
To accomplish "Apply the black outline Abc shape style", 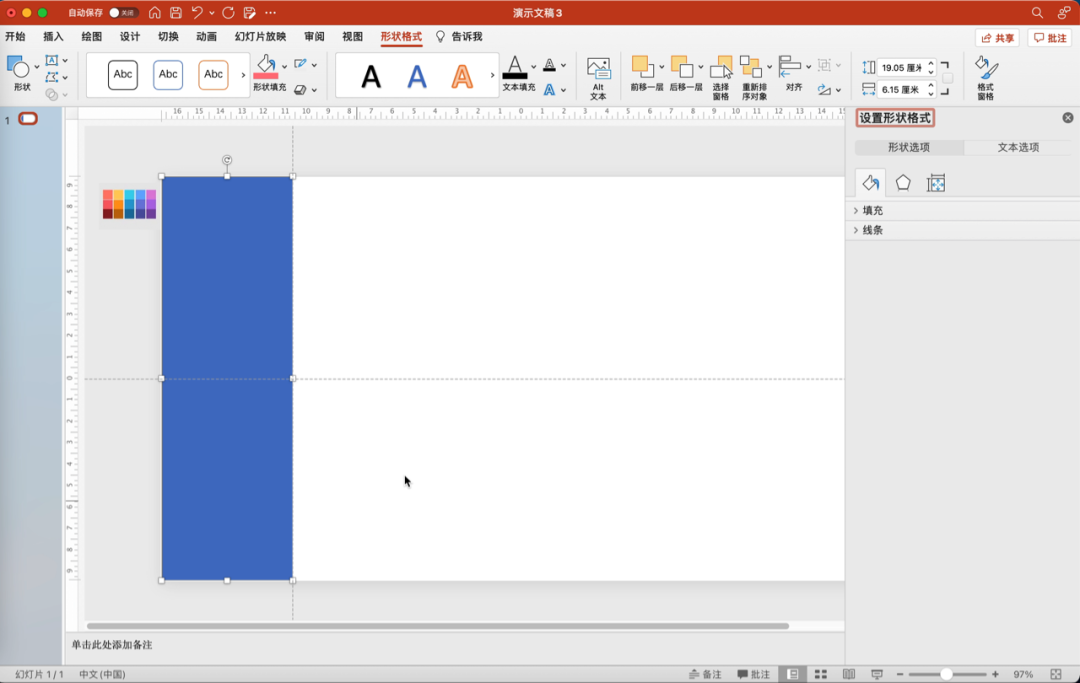I will pos(123,74).
